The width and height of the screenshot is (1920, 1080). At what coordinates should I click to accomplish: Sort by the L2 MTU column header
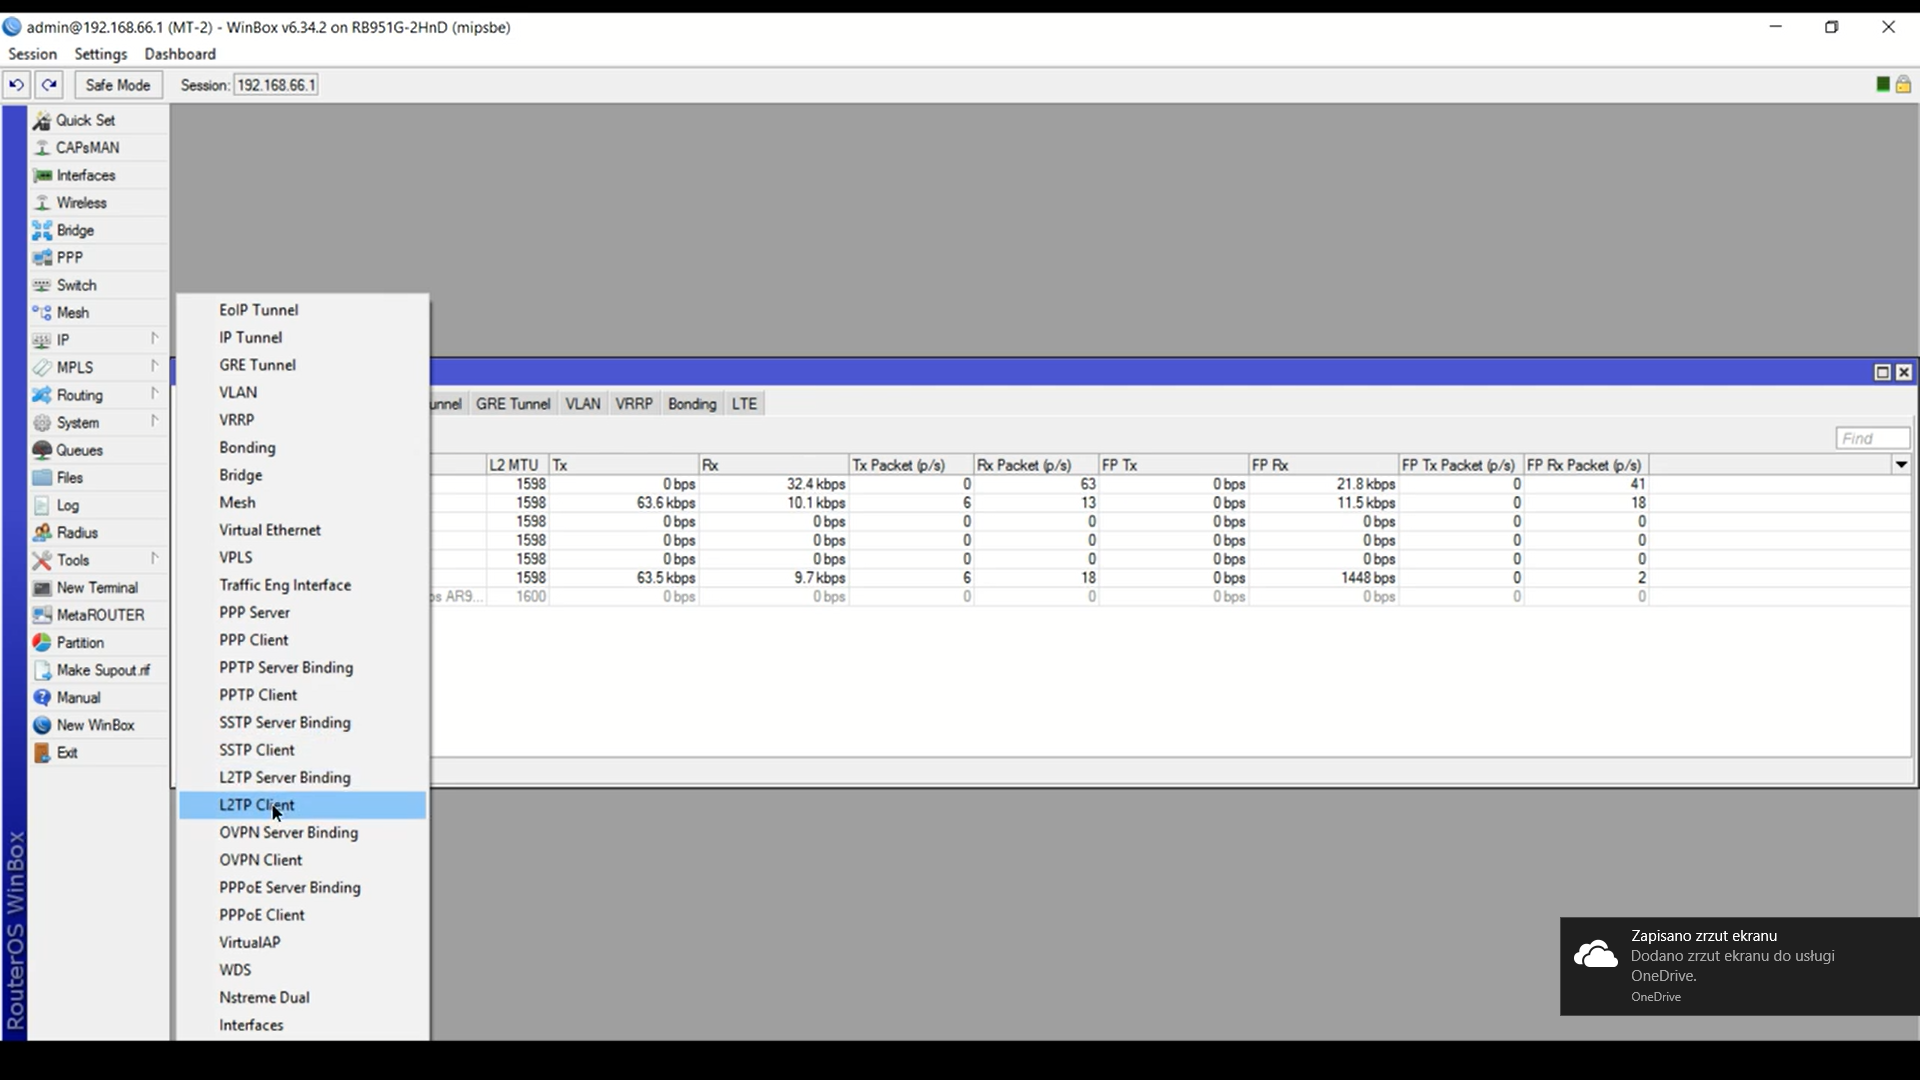pos(517,465)
